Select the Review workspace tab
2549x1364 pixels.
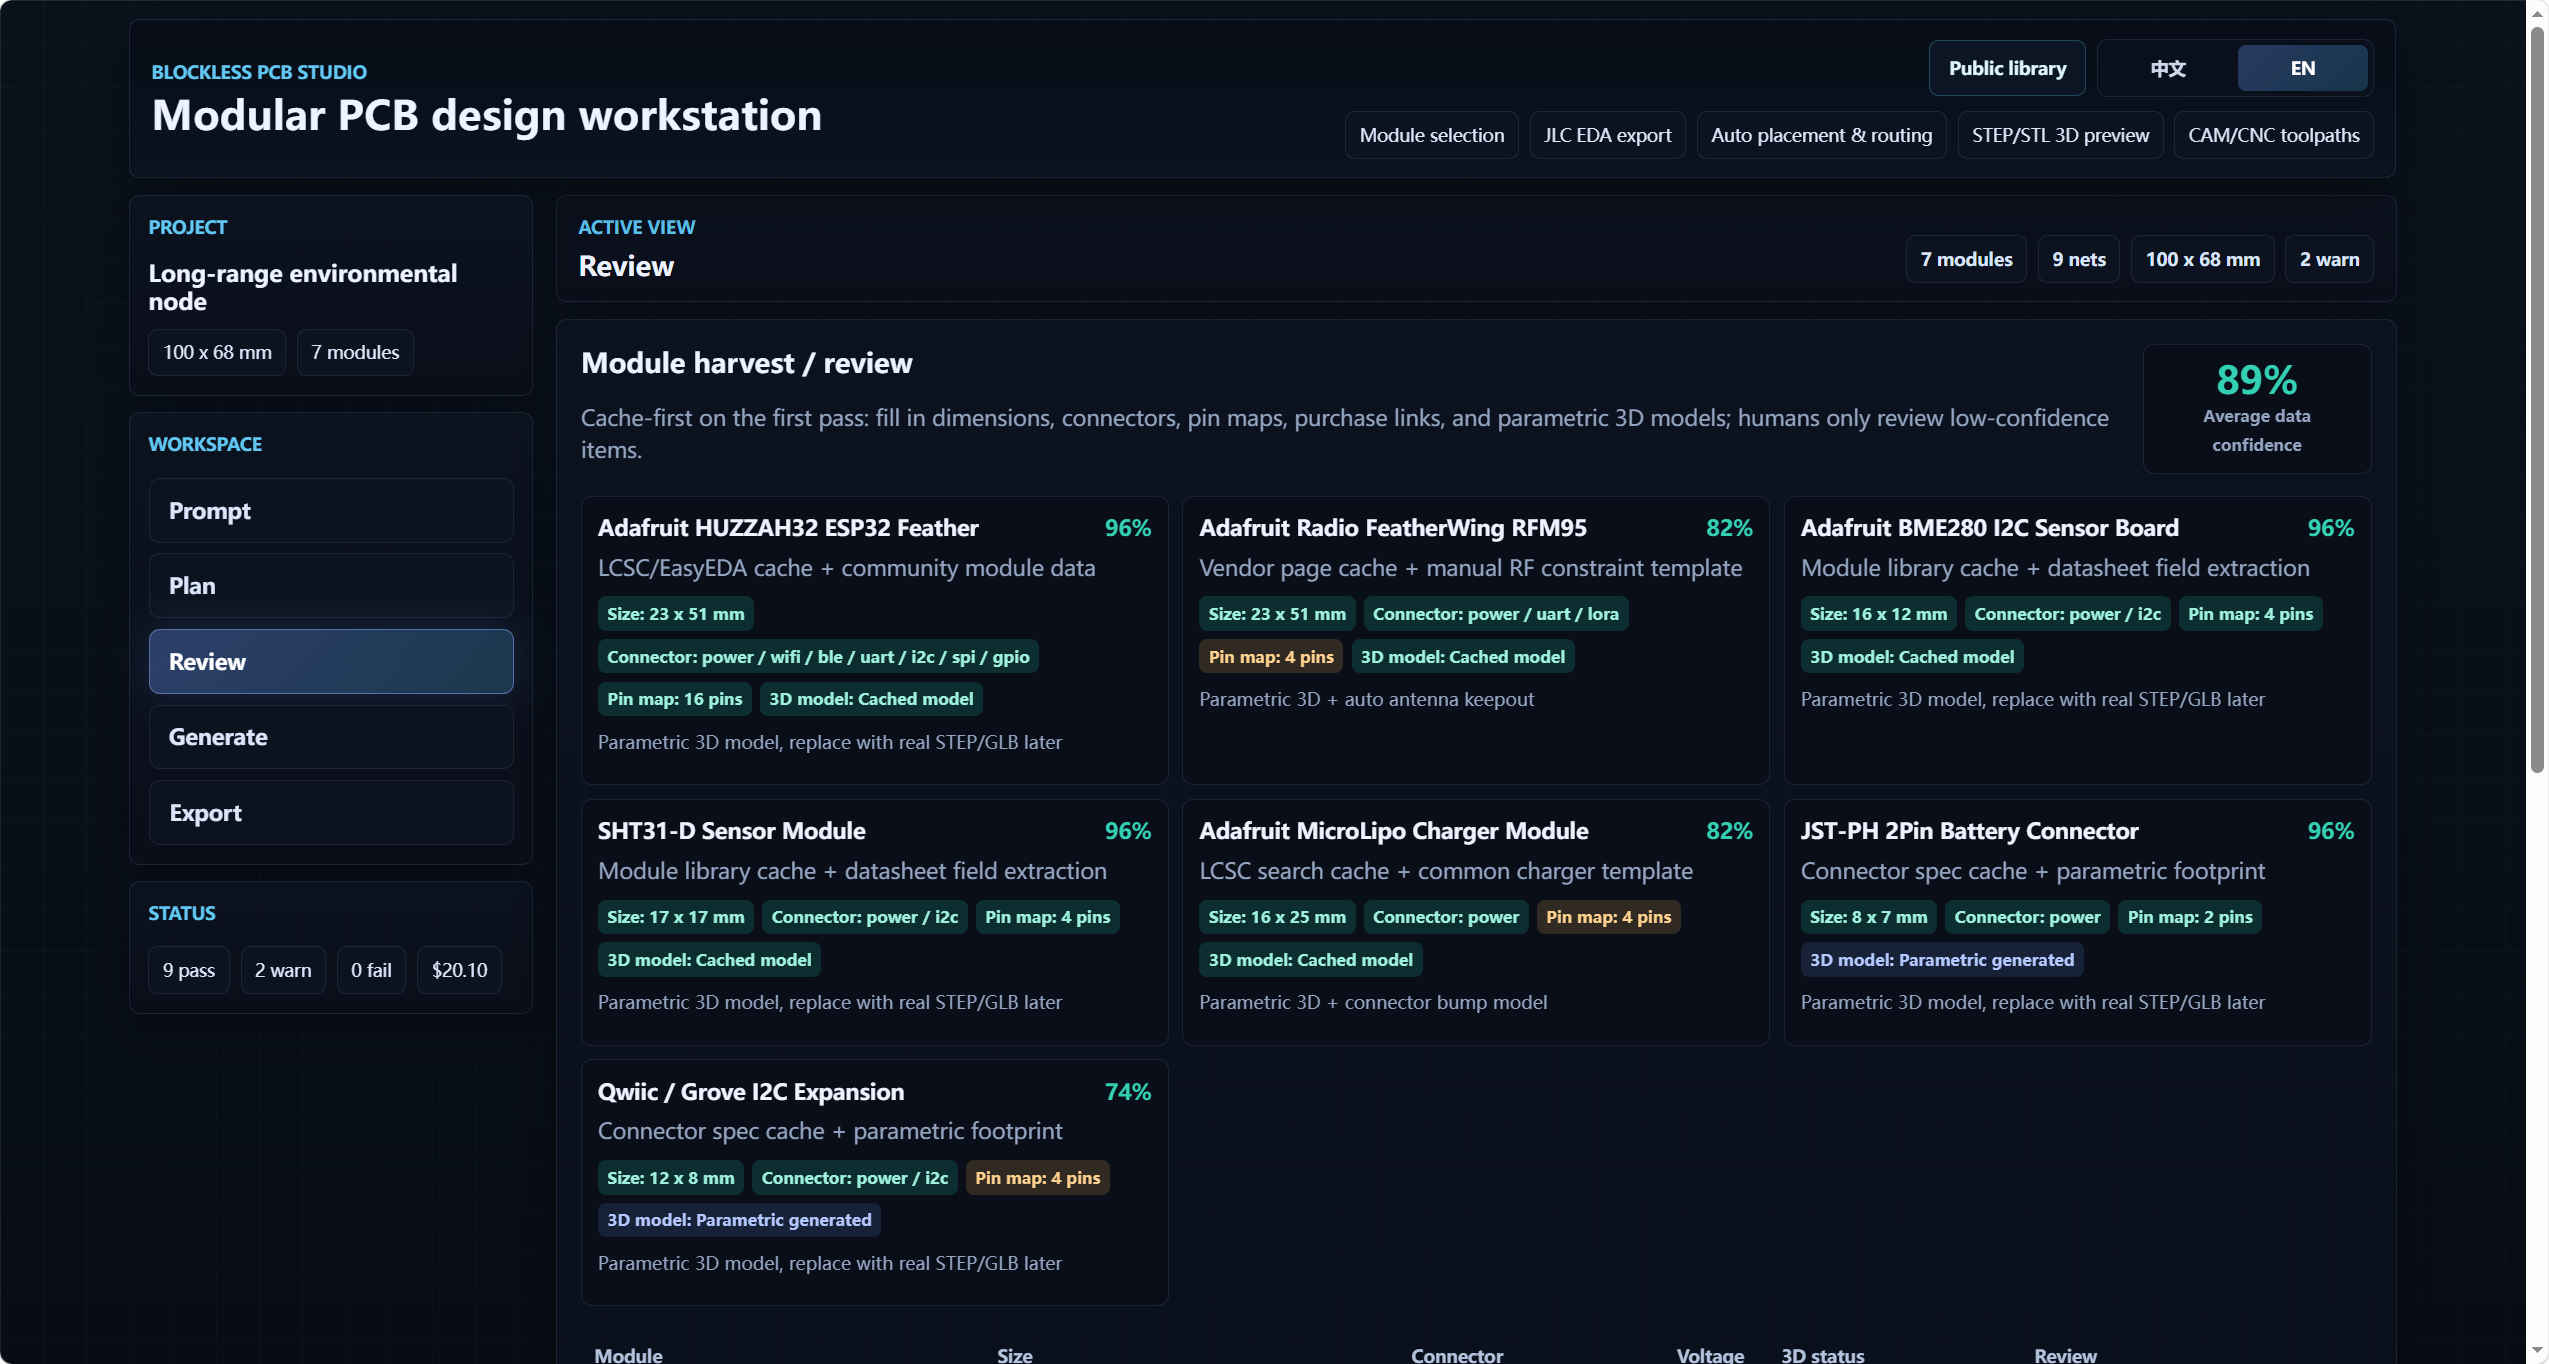331,662
